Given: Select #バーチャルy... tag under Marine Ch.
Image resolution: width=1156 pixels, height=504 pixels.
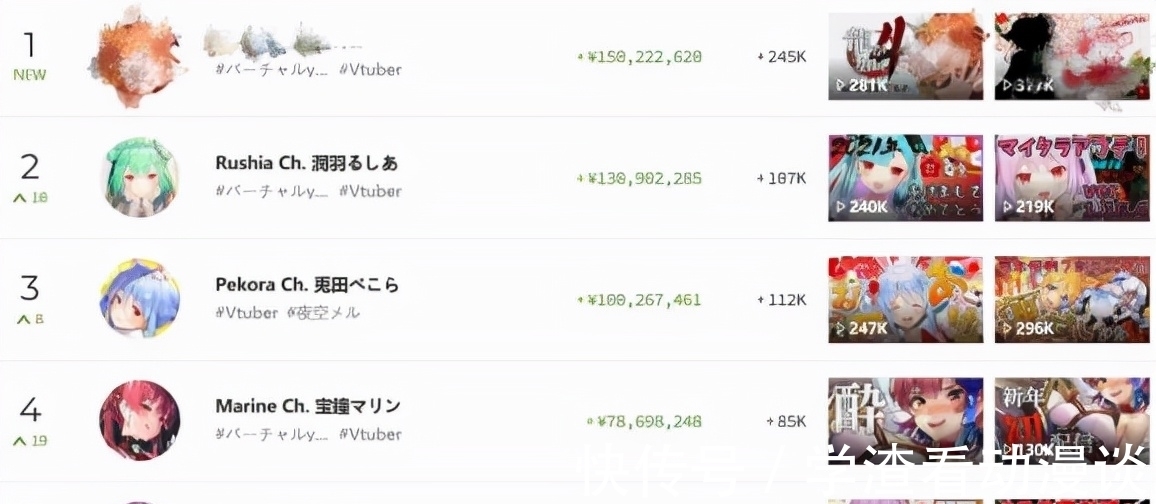Looking at the screenshot, I should (272, 434).
